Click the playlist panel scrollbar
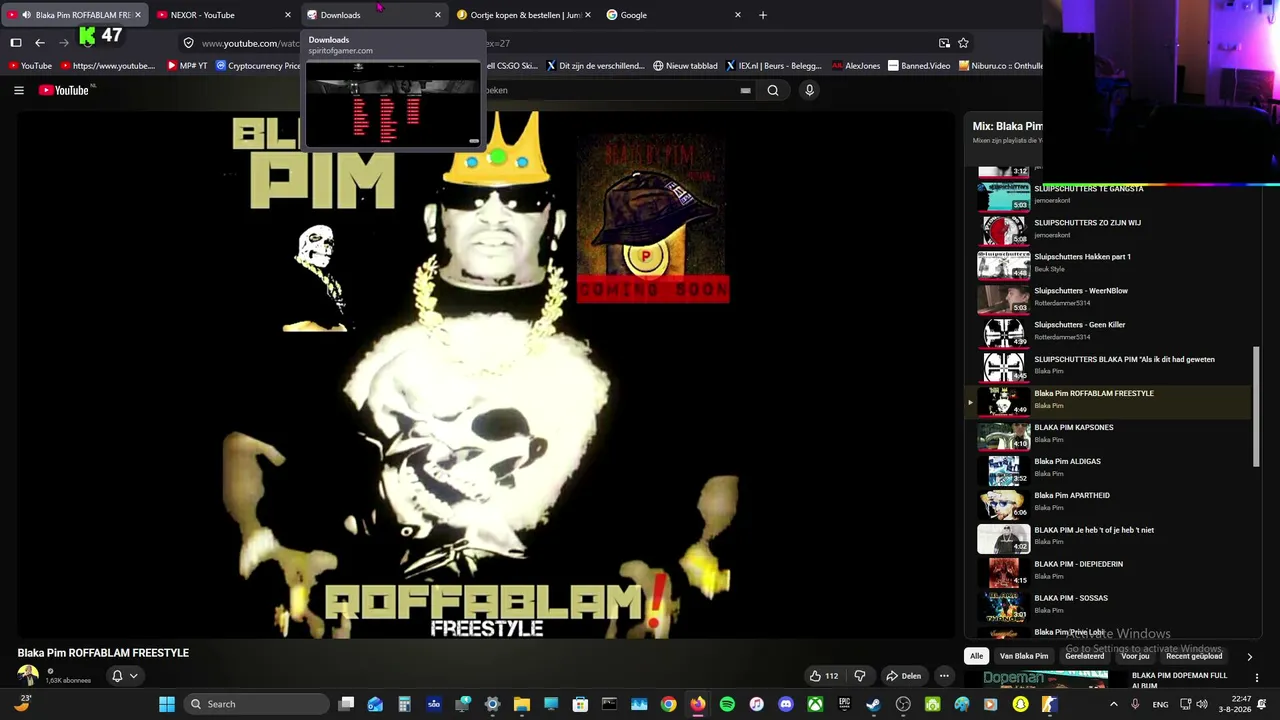Screen dimensions: 1280x720 point(1256,406)
